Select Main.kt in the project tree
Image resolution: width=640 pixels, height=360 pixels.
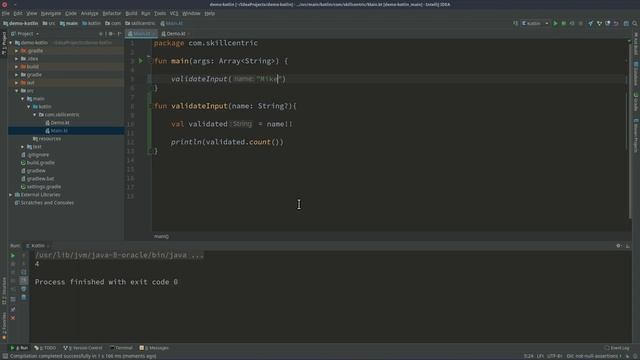59,131
